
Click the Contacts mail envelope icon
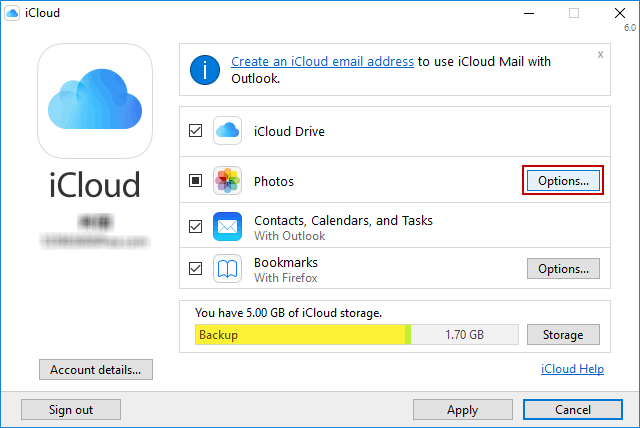227,226
